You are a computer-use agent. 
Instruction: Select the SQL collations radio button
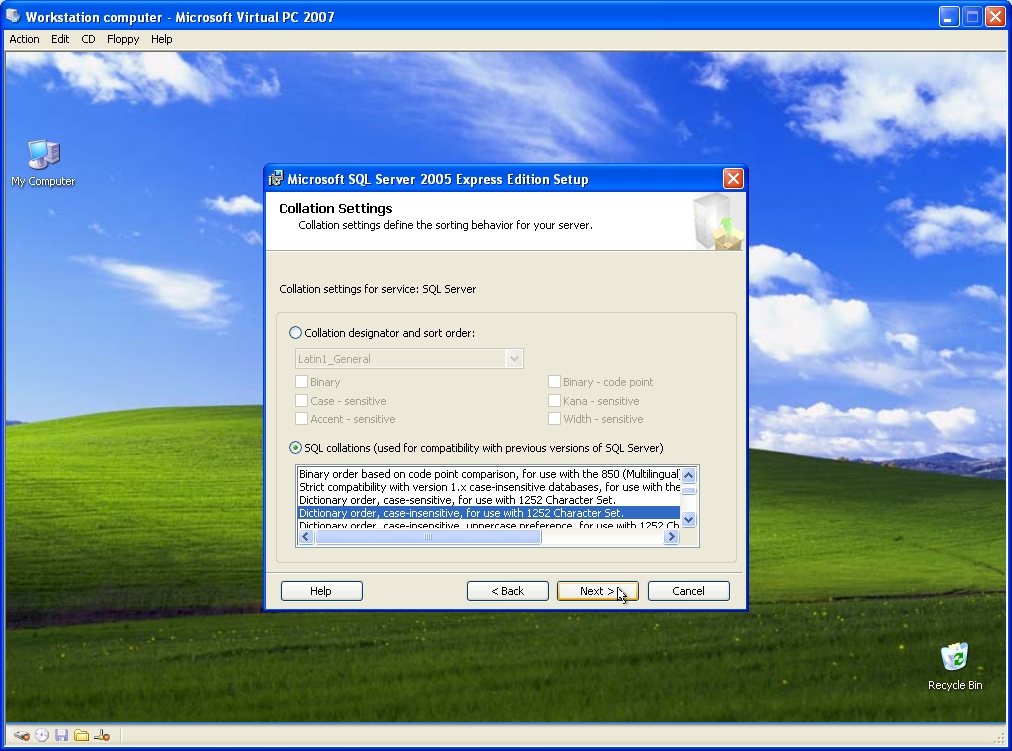[x=295, y=448]
